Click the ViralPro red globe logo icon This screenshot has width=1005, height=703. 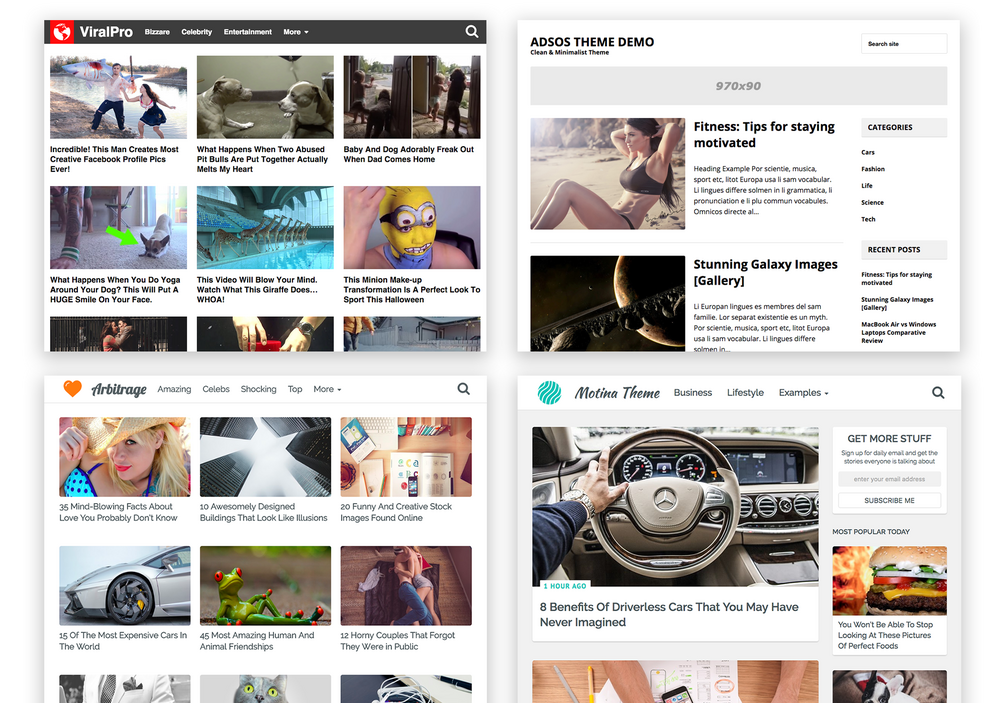pos(62,31)
